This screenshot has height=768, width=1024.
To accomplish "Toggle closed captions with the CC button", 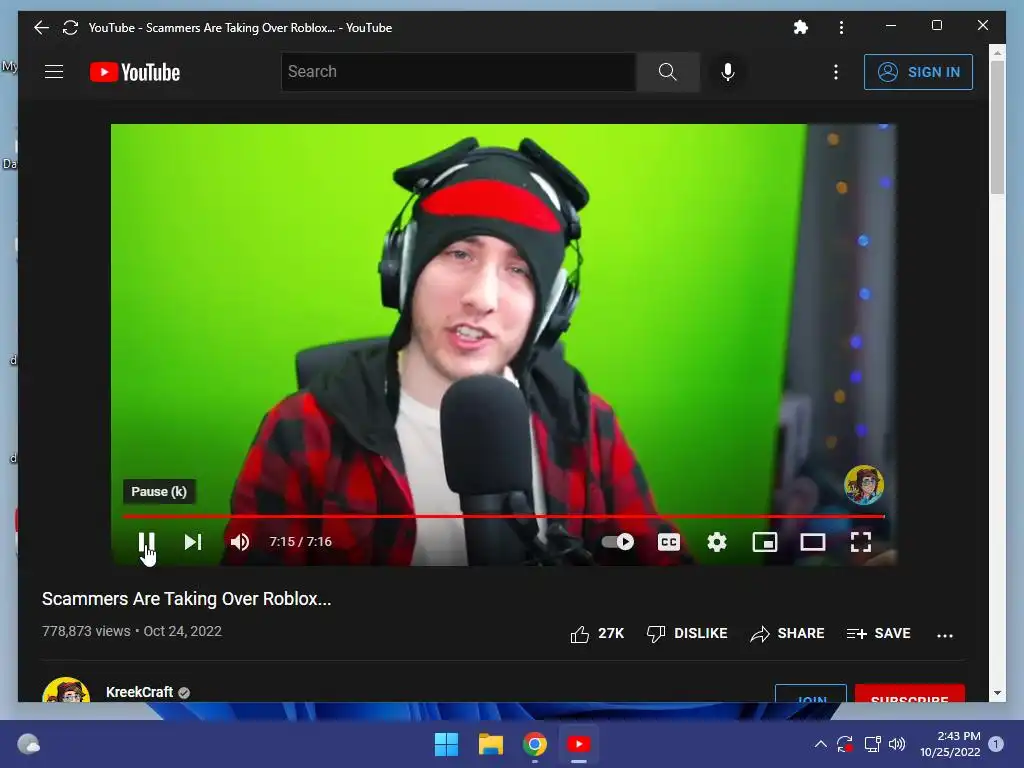I will click(x=669, y=542).
